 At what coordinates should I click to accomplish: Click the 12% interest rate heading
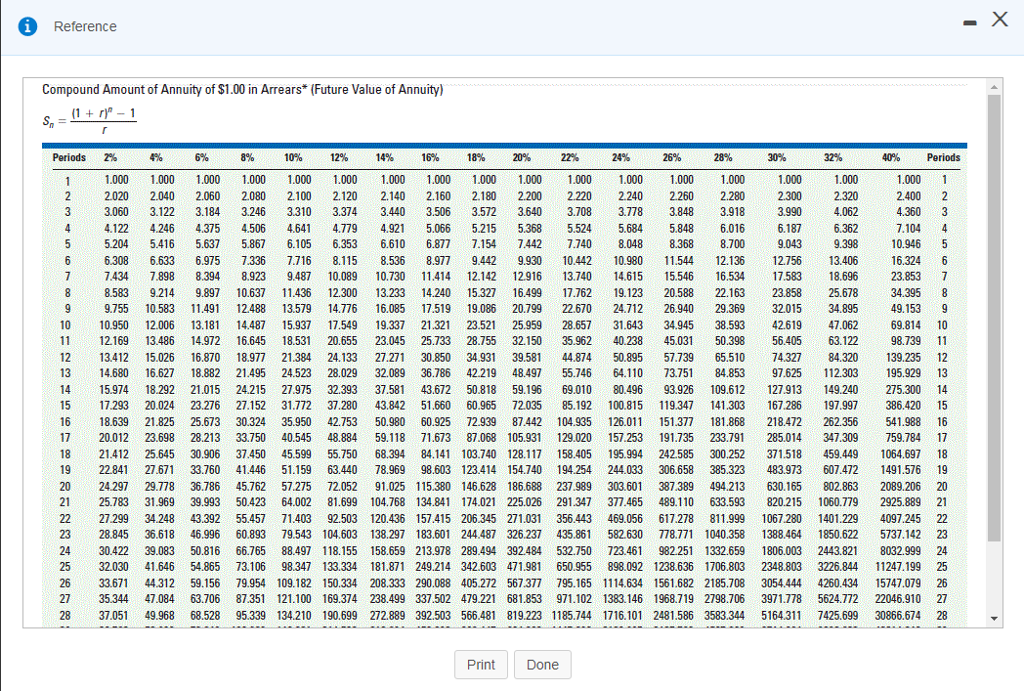pyautogui.click(x=339, y=157)
